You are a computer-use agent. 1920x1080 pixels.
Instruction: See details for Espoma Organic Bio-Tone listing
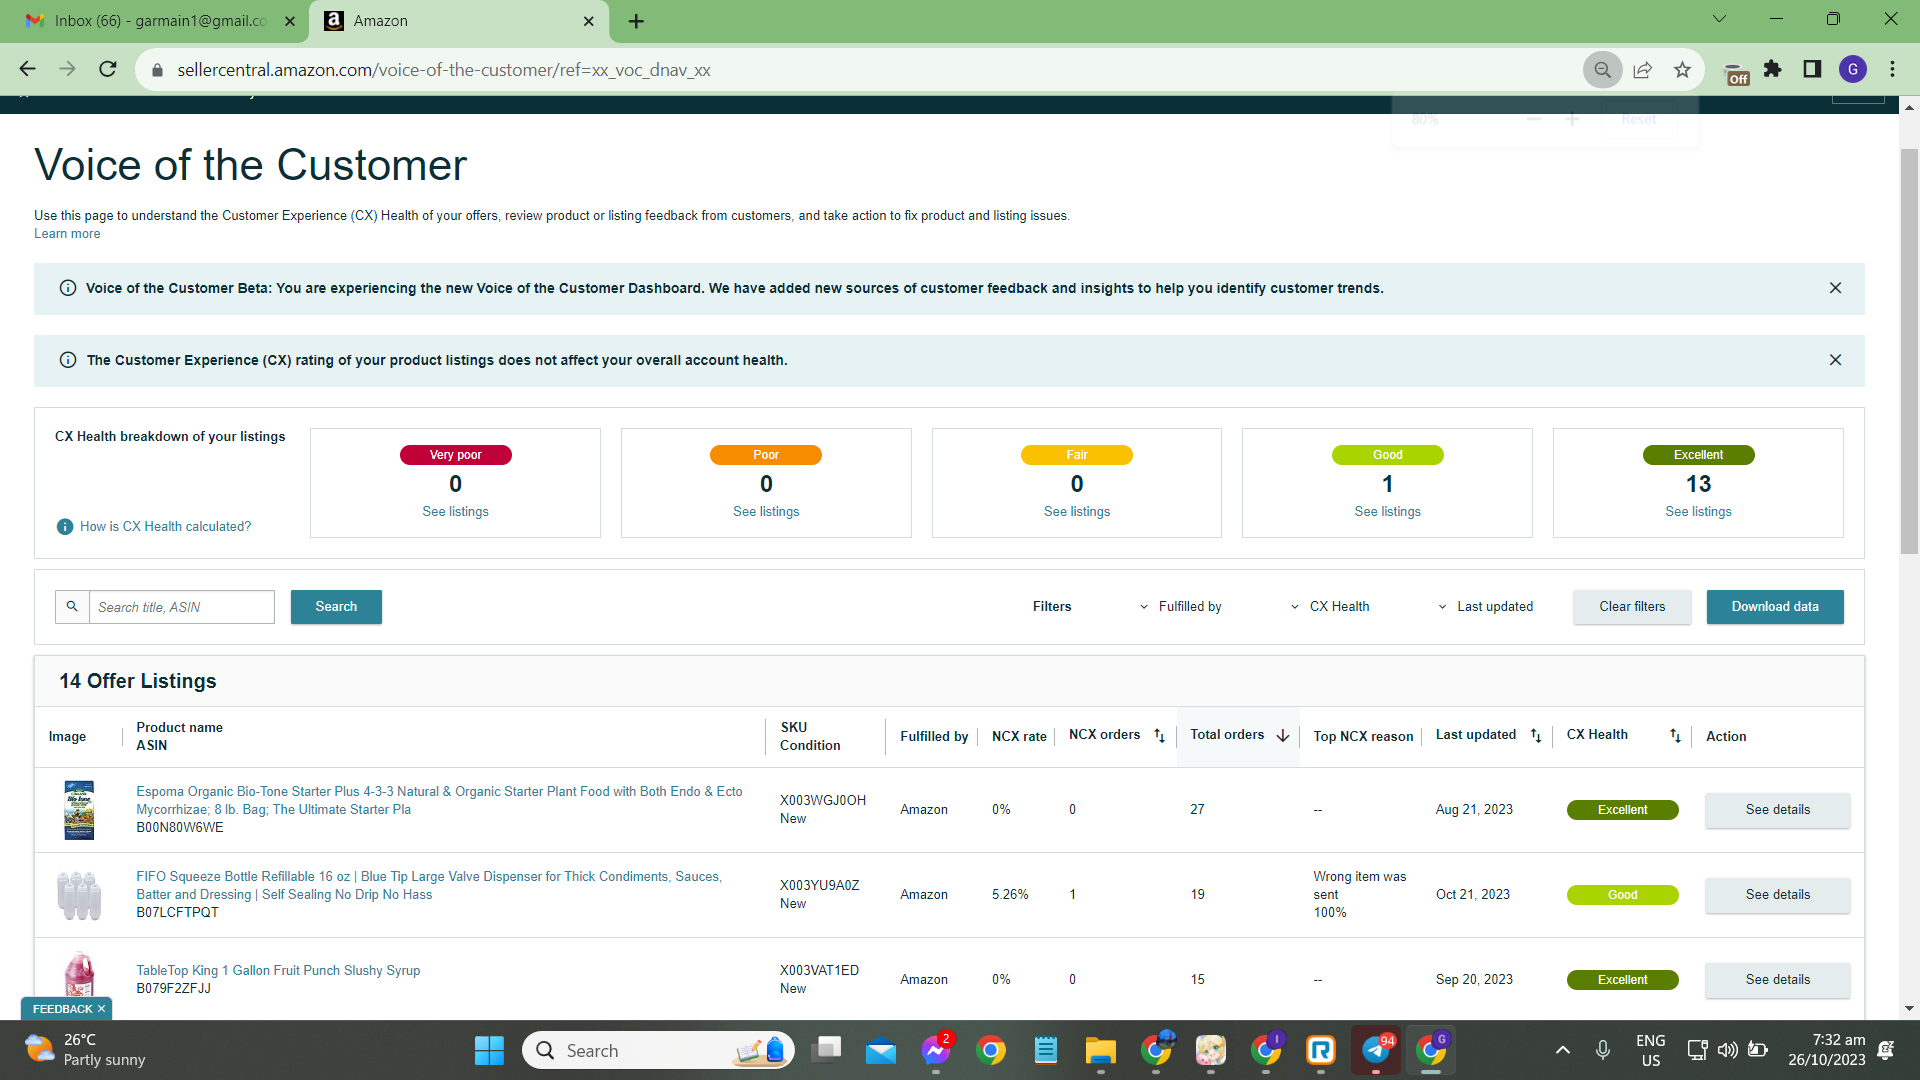1778,810
